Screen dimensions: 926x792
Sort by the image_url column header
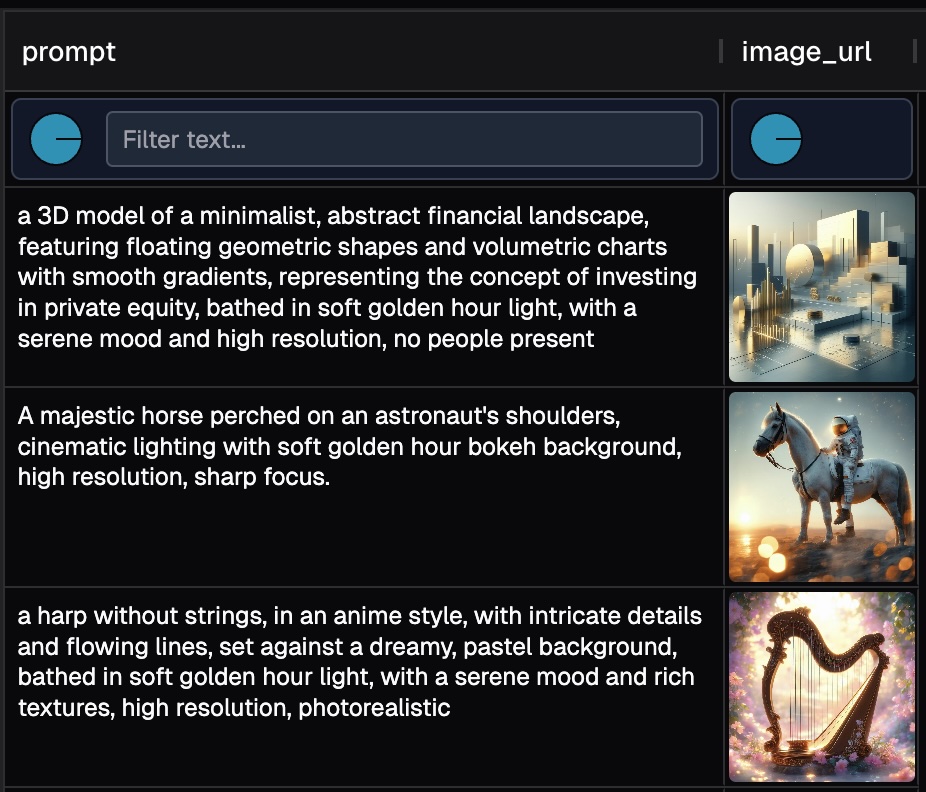[x=806, y=52]
